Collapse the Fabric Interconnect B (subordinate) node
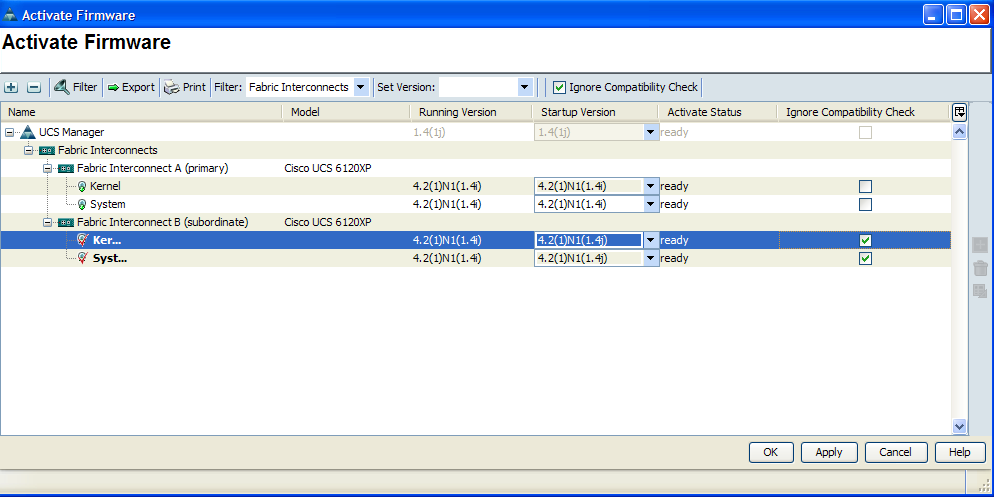 coord(47,222)
